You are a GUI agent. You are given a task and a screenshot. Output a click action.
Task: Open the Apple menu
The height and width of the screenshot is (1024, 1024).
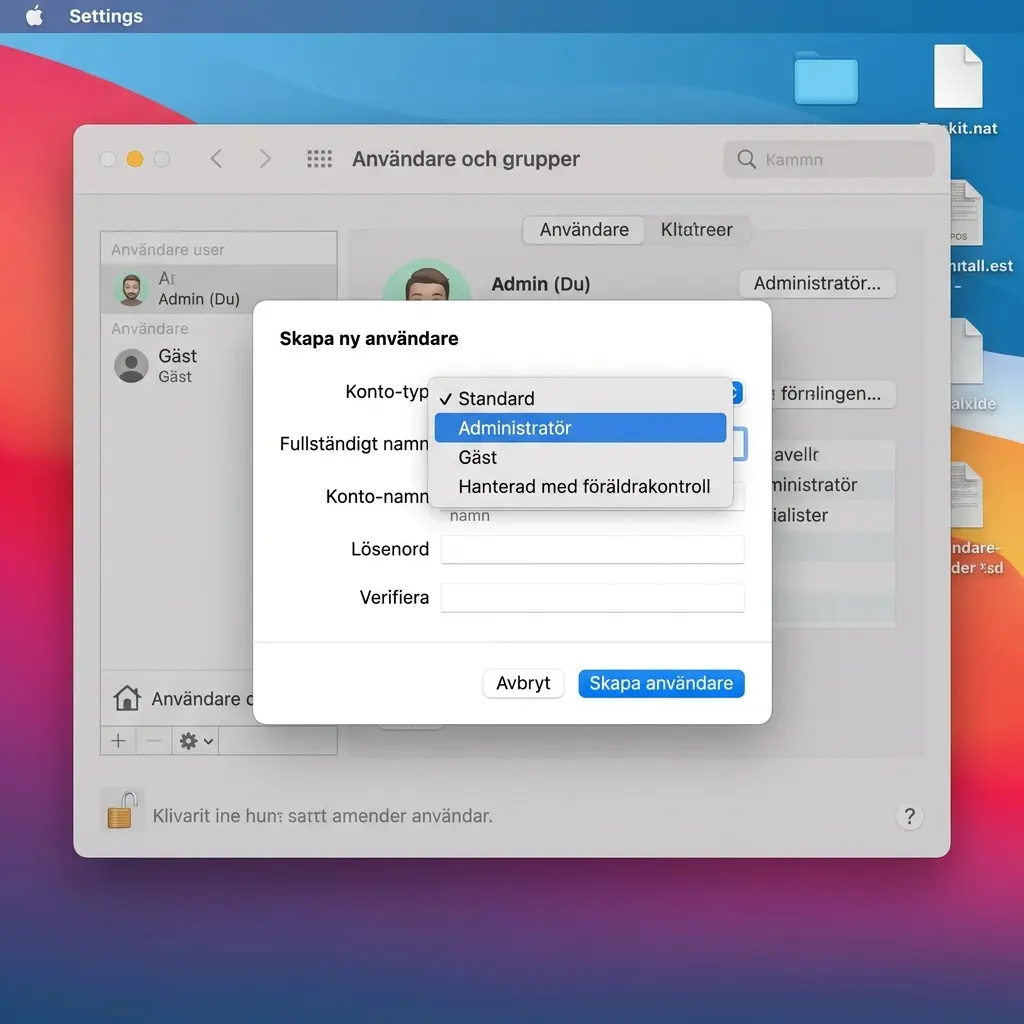click(x=34, y=16)
